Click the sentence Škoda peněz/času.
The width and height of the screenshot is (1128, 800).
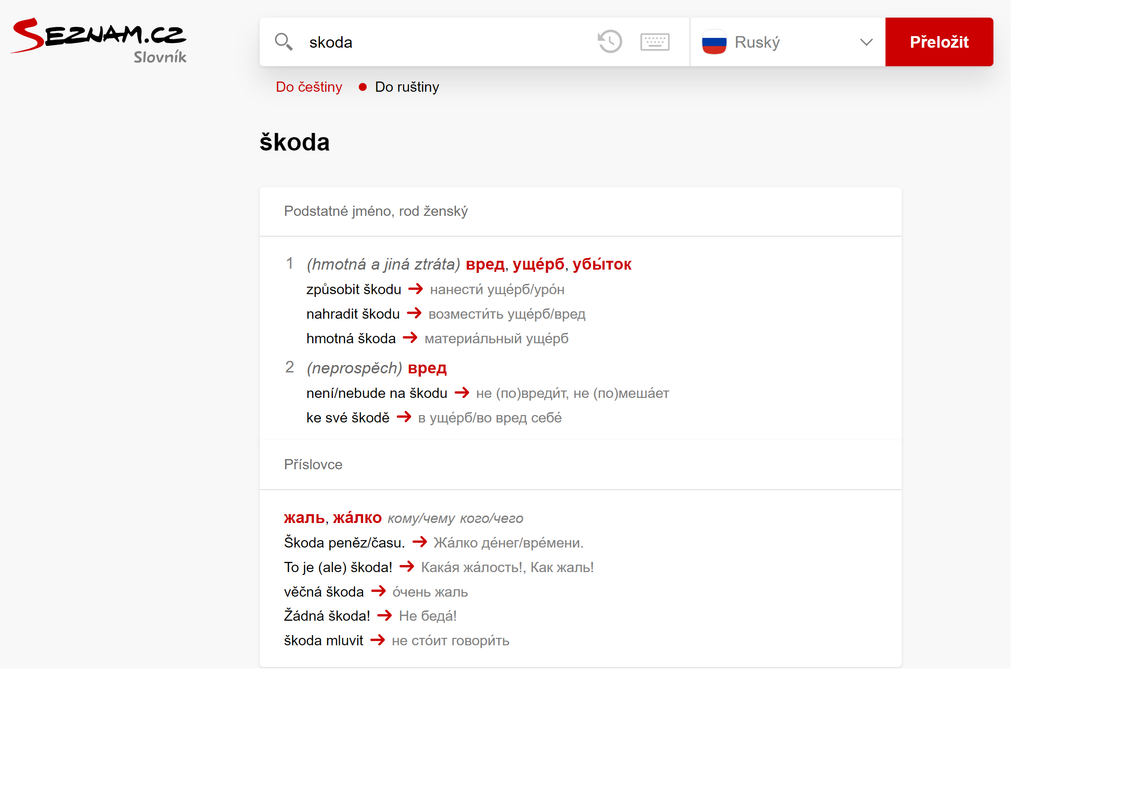[x=344, y=542]
